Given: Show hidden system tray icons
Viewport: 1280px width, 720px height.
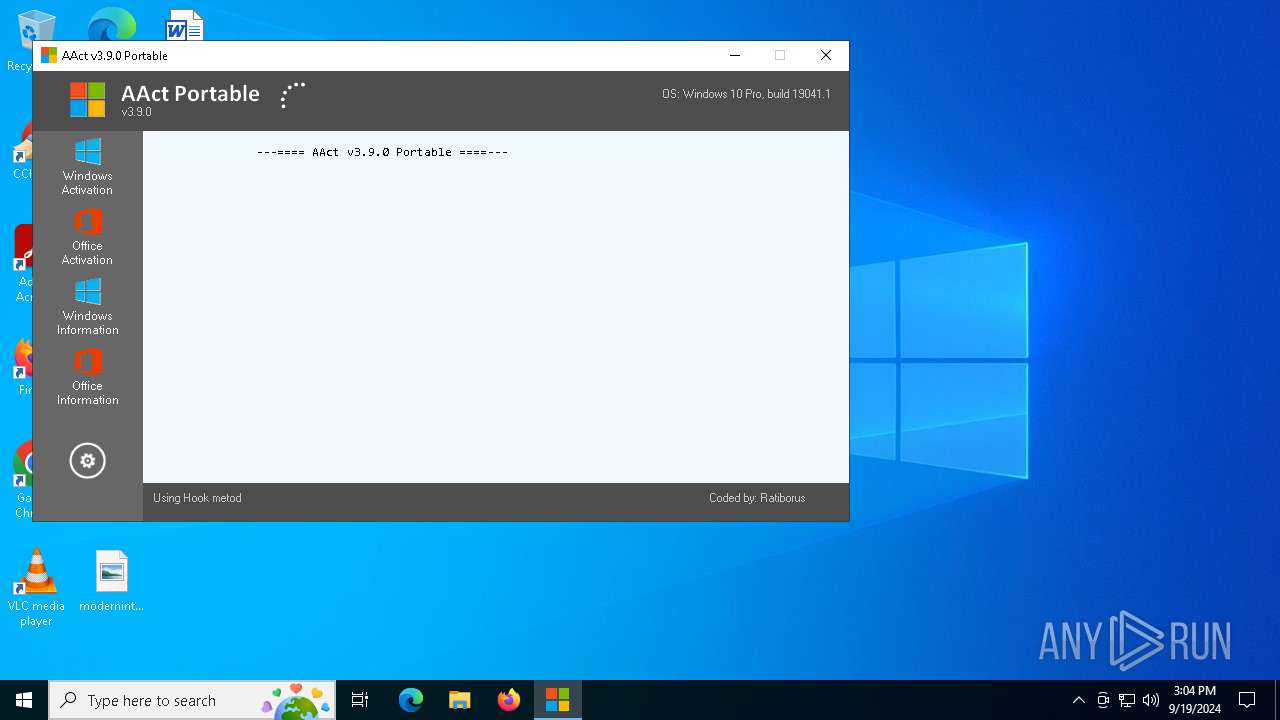Looking at the screenshot, I should coord(1078,700).
